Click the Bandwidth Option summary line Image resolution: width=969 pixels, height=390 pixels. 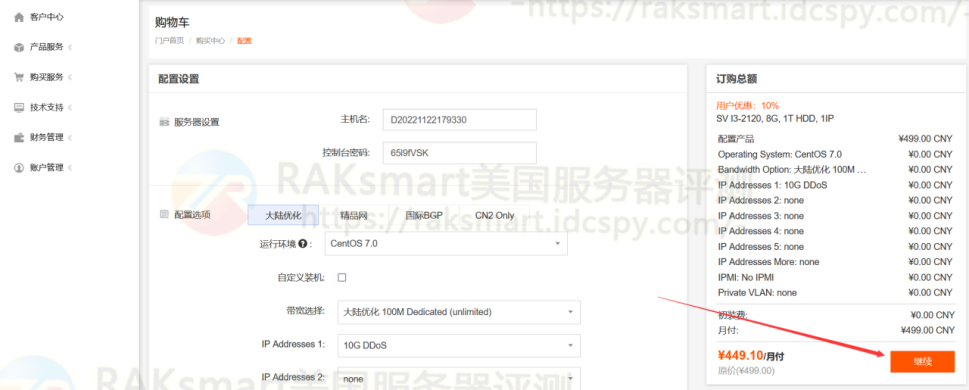835,169
